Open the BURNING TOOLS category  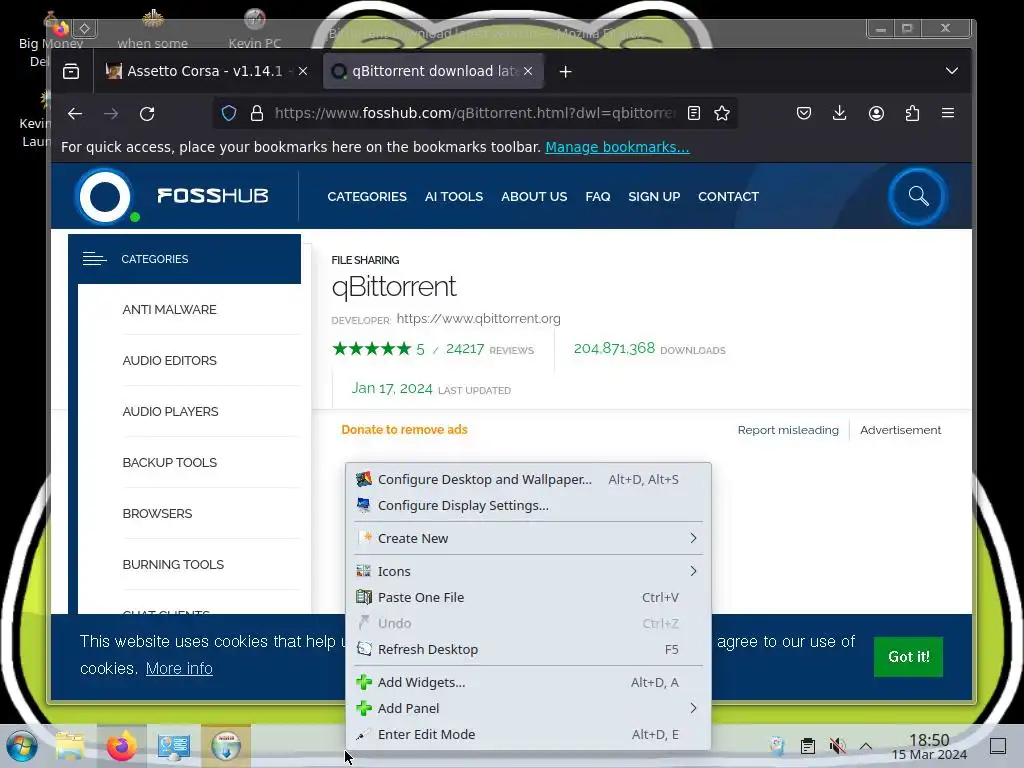pos(173,564)
